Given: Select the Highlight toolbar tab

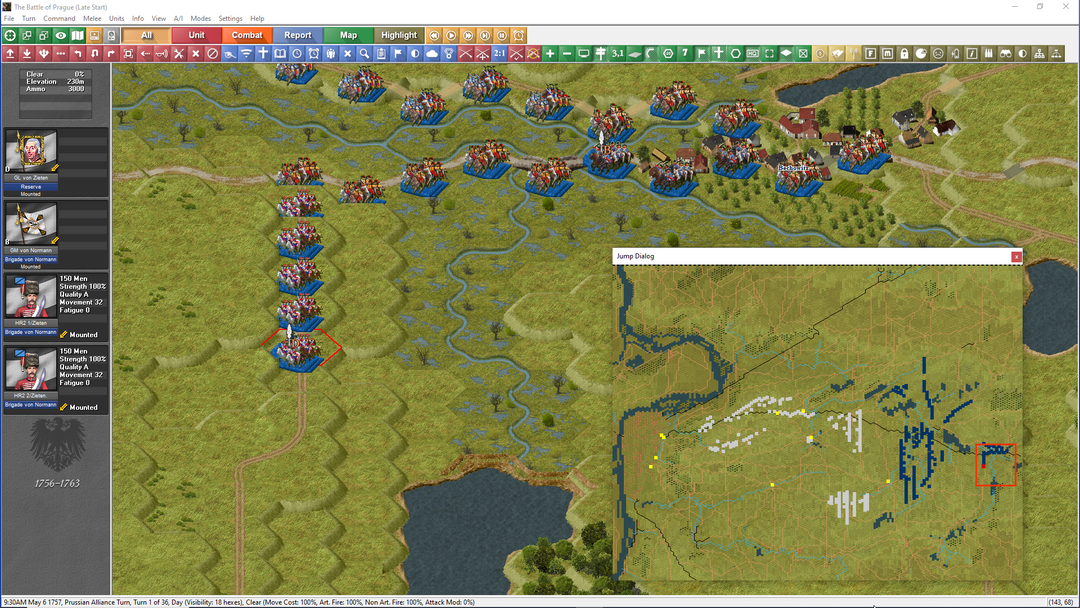Looking at the screenshot, I should [399, 35].
